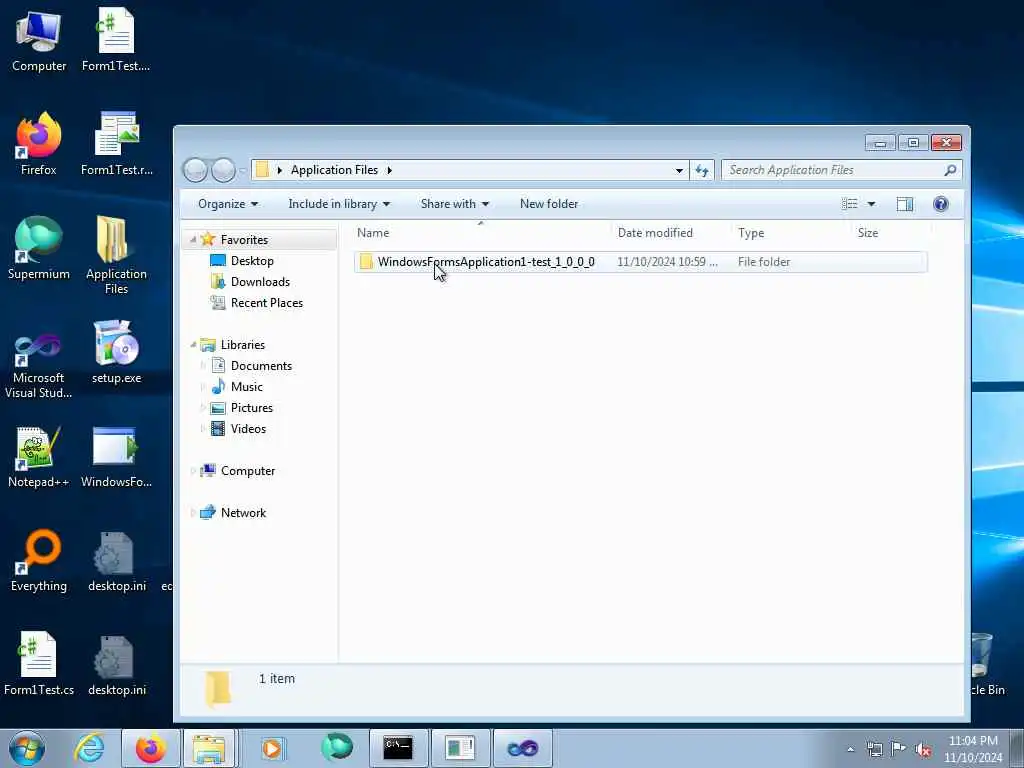
Task: Open the Include in library menu
Action: point(339,204)
